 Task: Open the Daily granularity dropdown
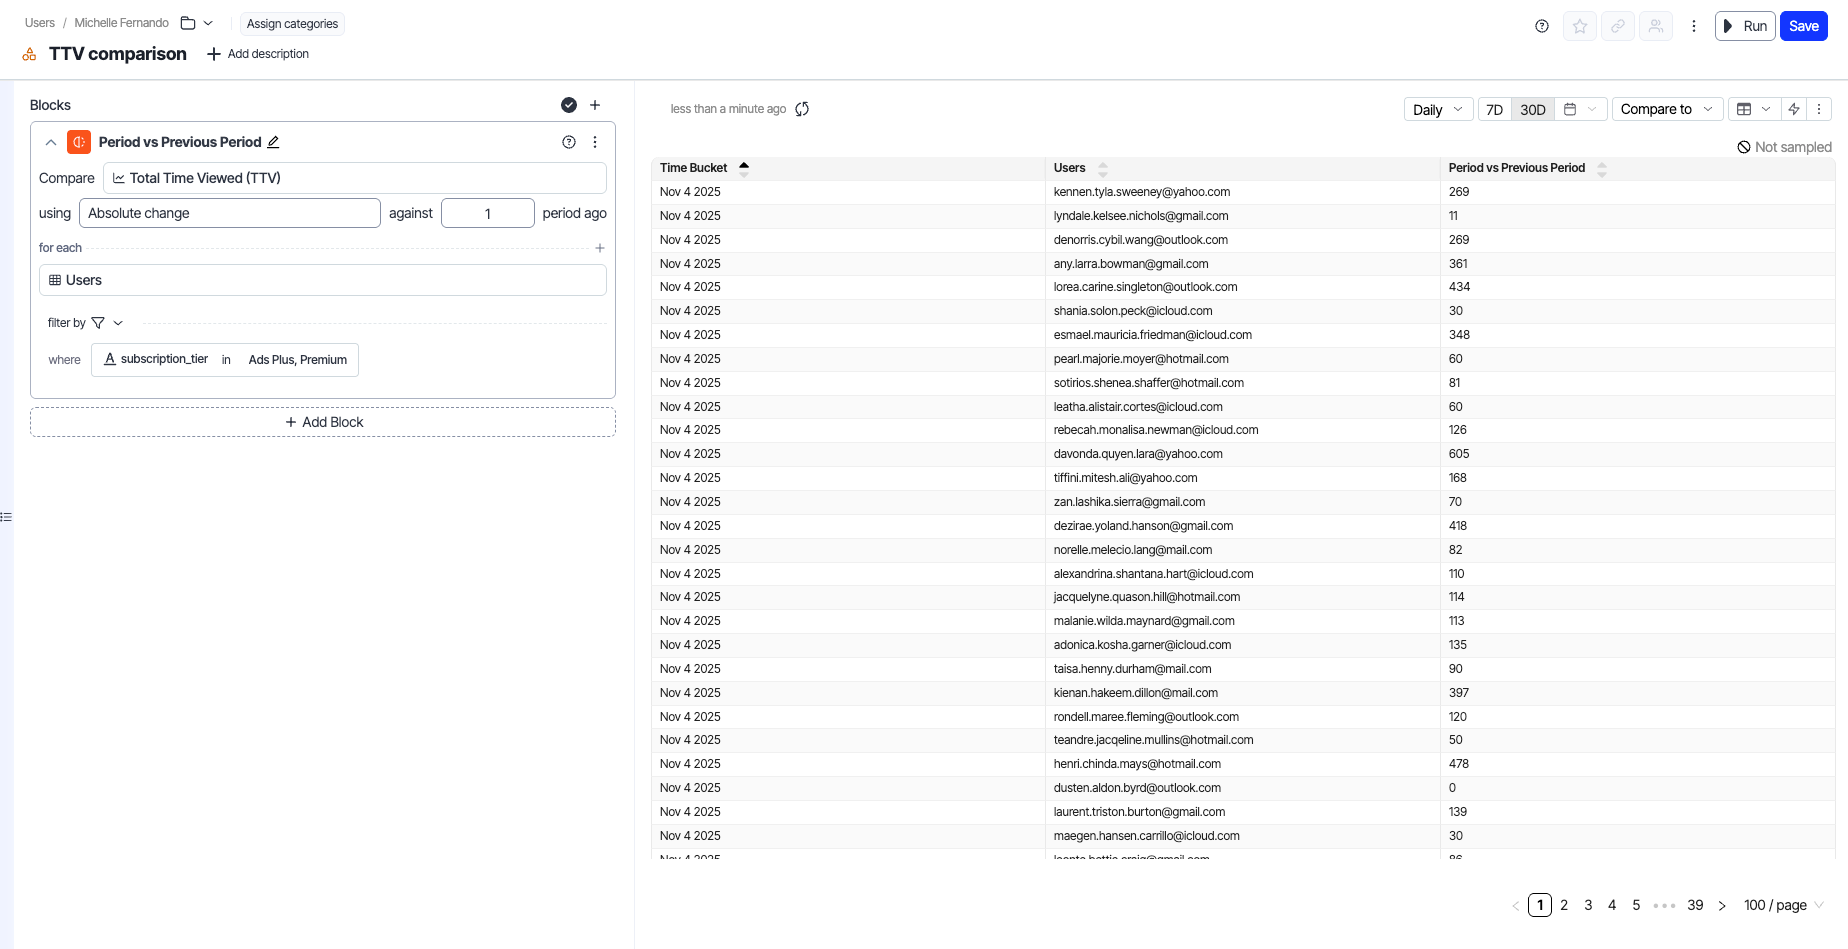[1437, 109]
